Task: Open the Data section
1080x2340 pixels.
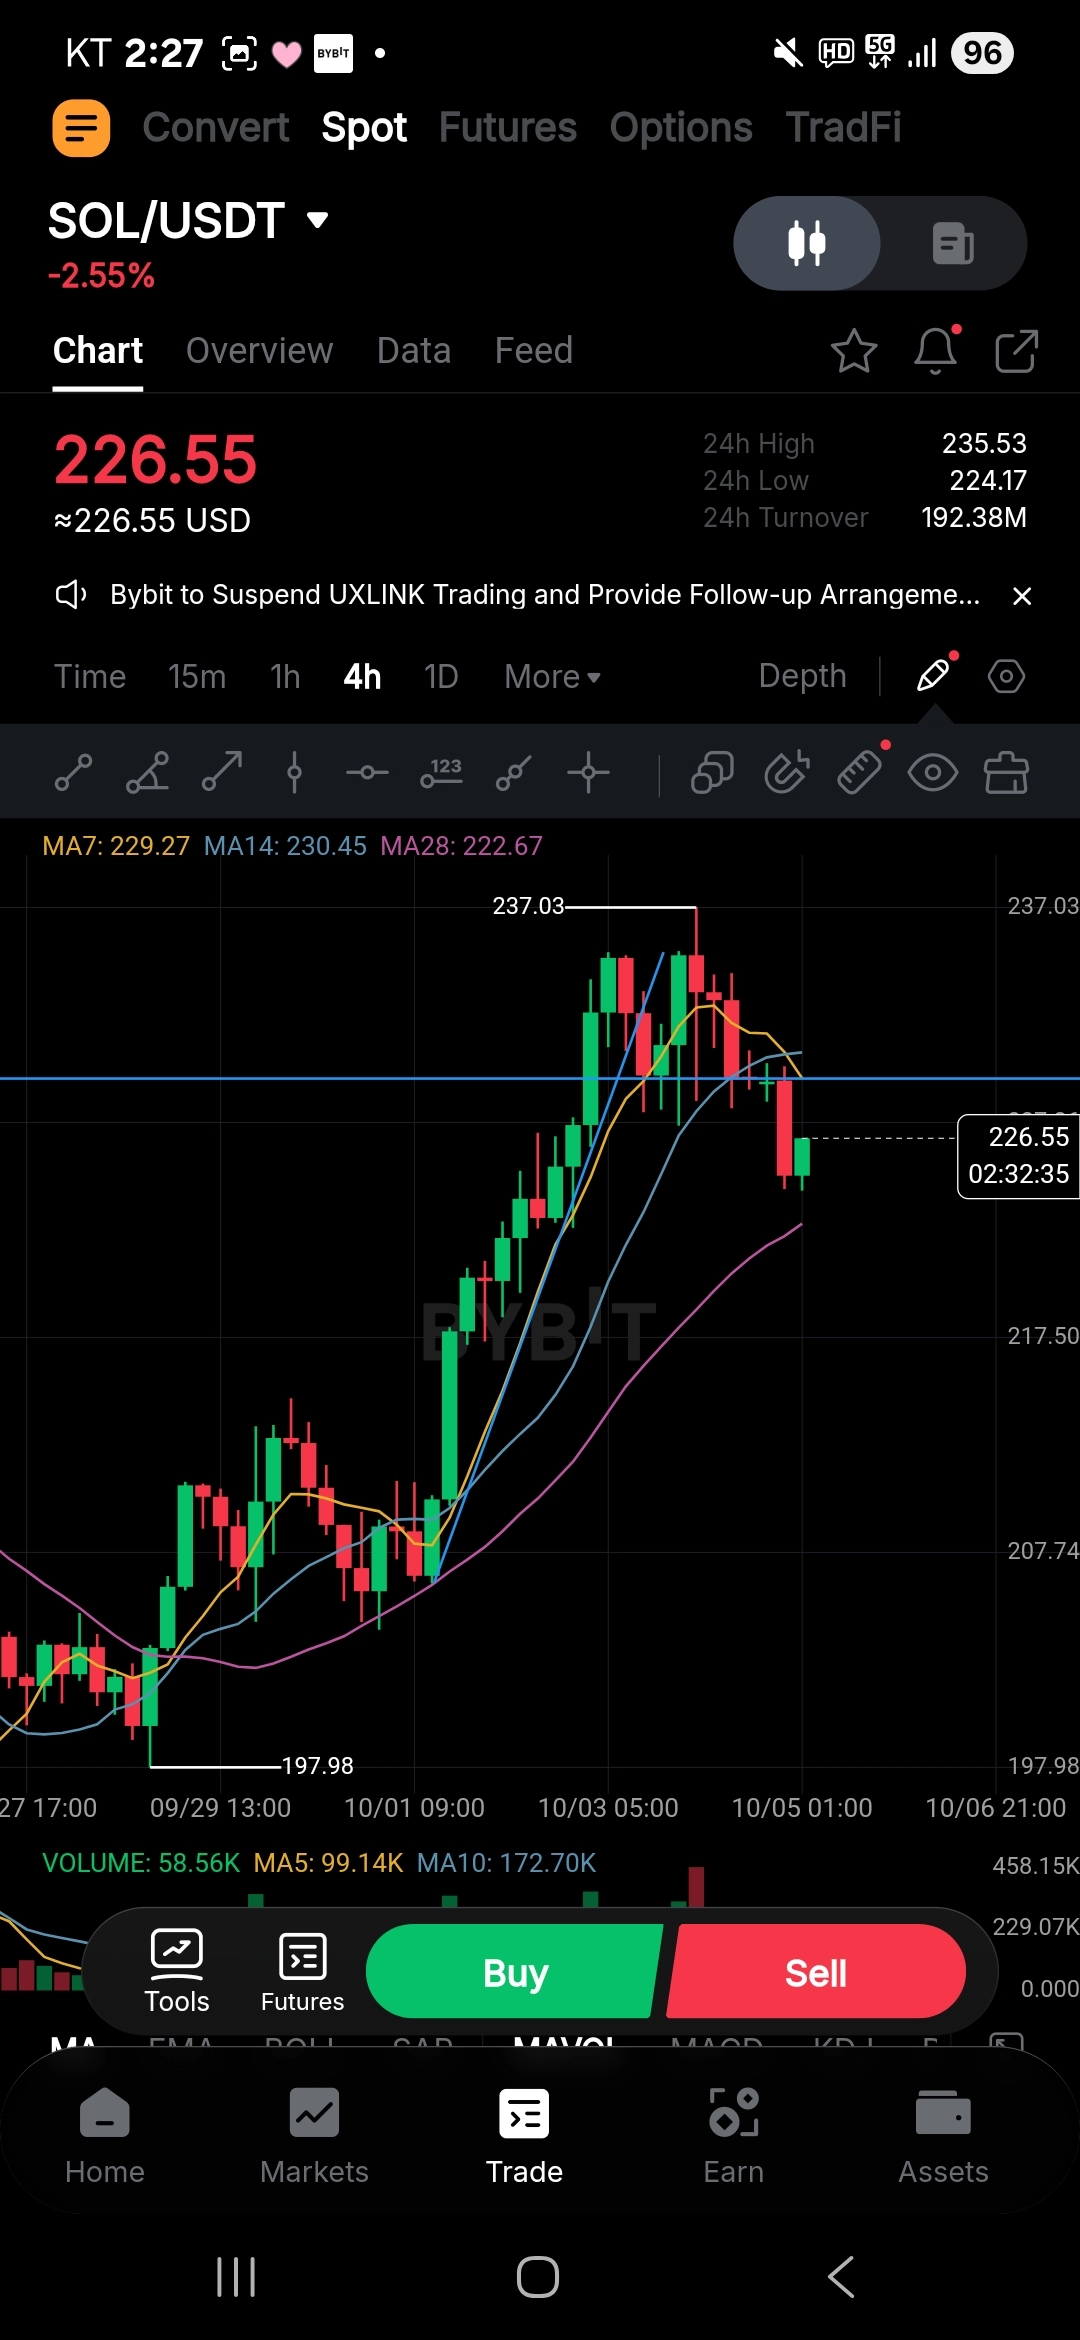Action: (x=414, y=351)
